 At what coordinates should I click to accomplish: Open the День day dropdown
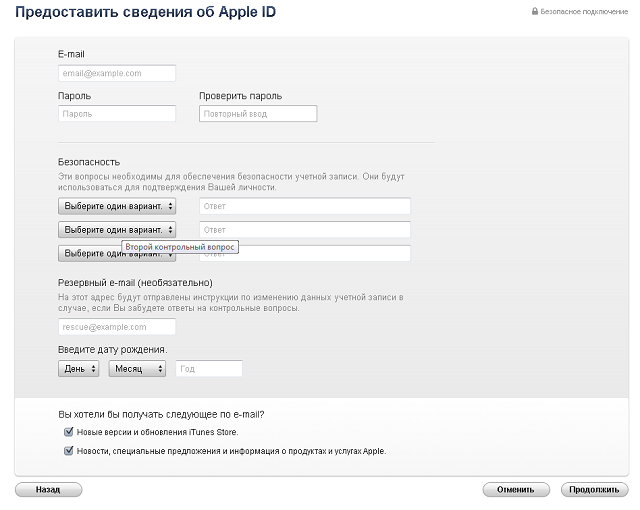[x=78, y=369]
